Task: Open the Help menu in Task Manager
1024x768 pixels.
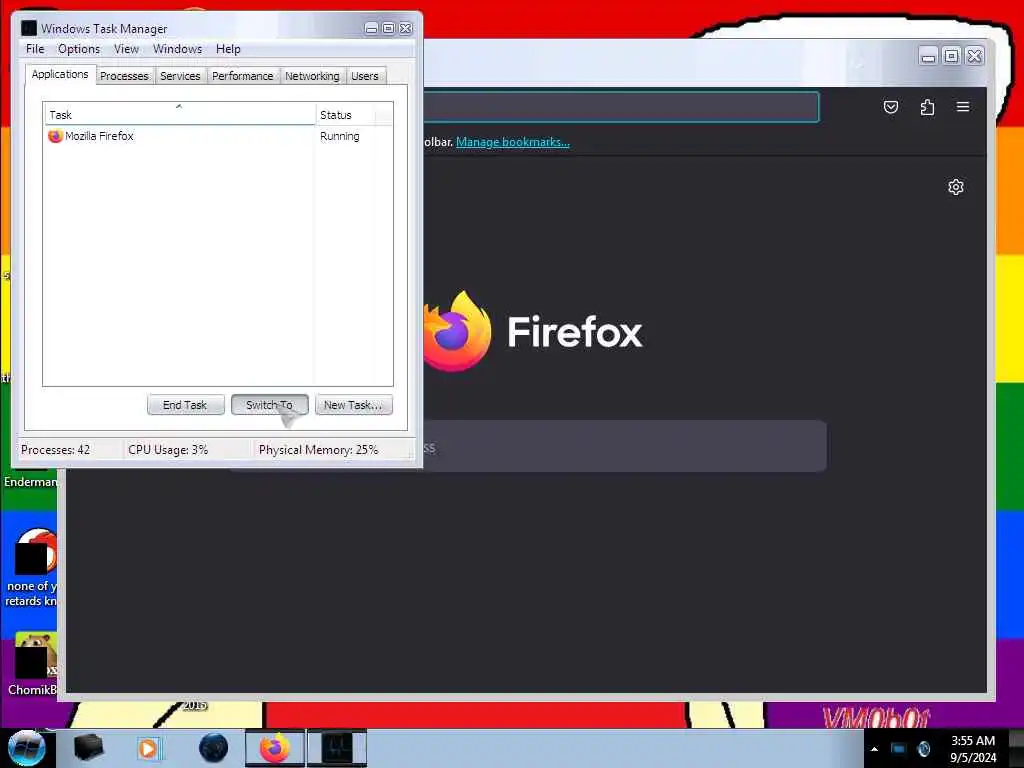Action: (228, 49)
